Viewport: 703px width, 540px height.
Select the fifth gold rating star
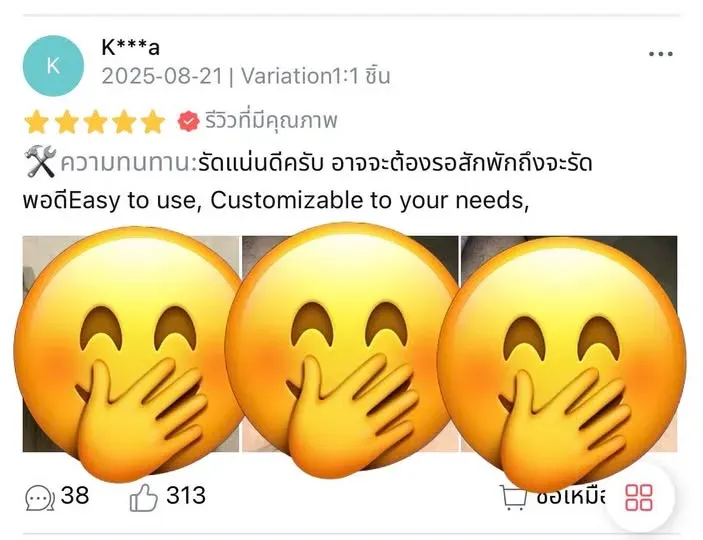coord(152,122)
